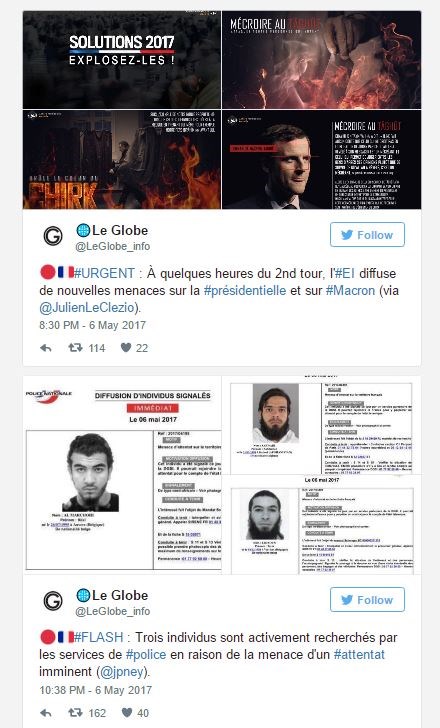This screenshot has height=728, width=440.
Task: Open the Solutions 2017 image thumbnail
Action: pyautogui.click(x=122, y=60)
